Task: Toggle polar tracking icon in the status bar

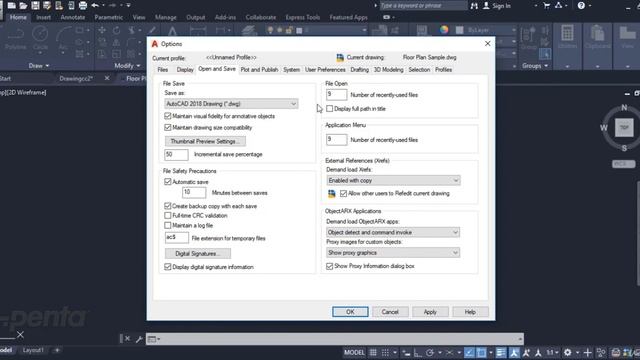Action: click(x=430, y=352)
